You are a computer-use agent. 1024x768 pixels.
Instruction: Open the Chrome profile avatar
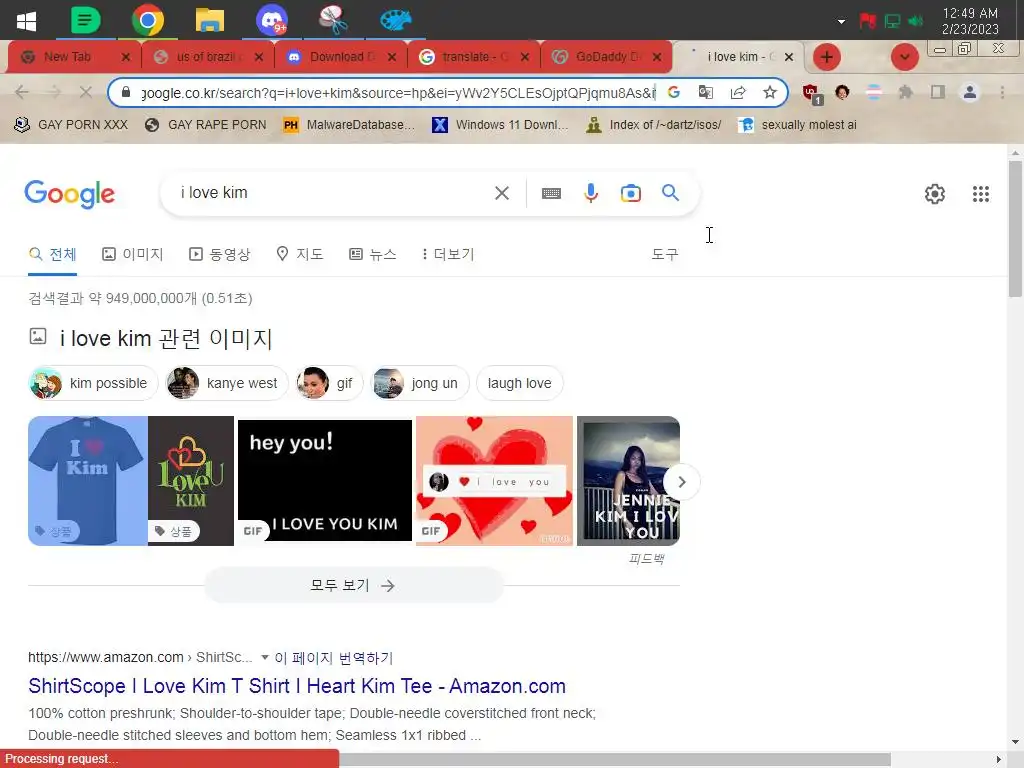point(970,93)
